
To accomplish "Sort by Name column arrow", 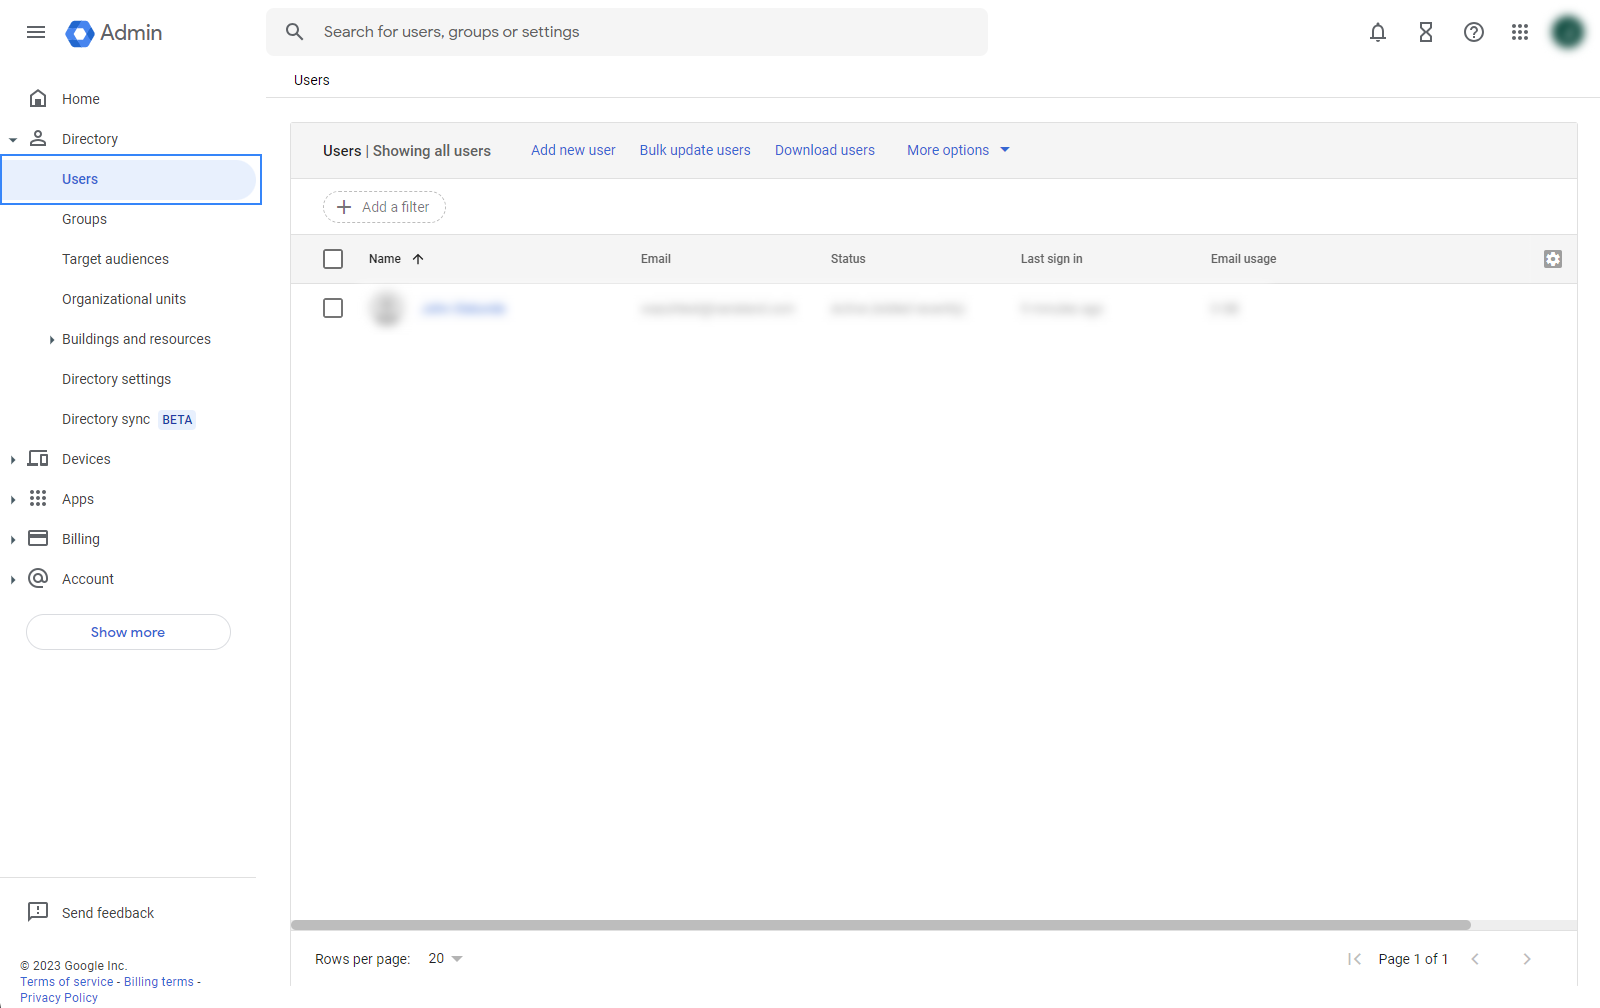I will [x=418, y=259].
